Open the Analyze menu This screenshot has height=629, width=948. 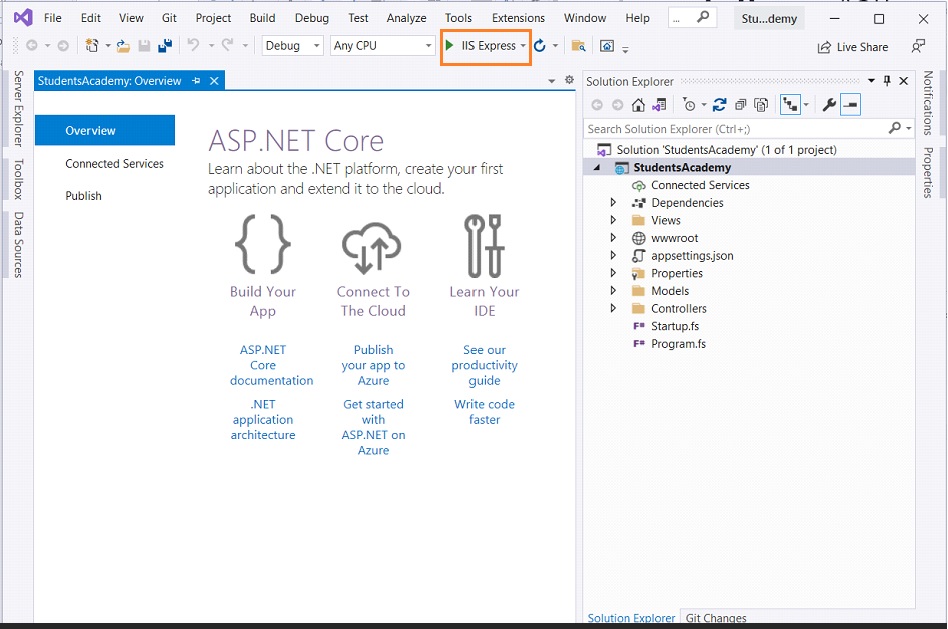pos(406,18)
